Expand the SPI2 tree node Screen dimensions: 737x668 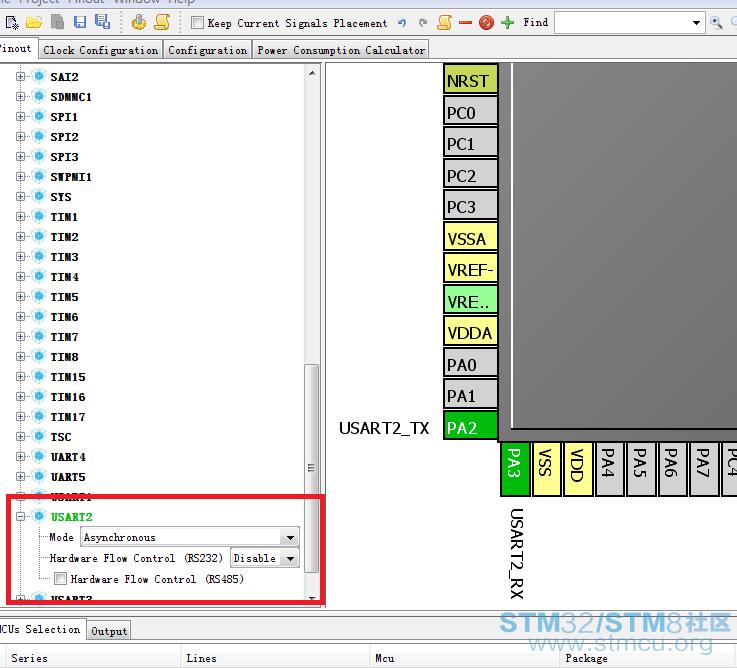[20, 136]
